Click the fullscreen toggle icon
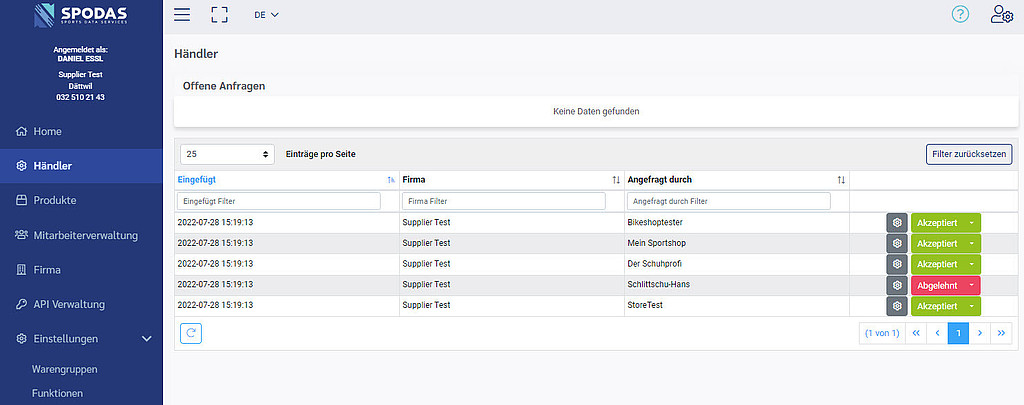 click(219, 15)
